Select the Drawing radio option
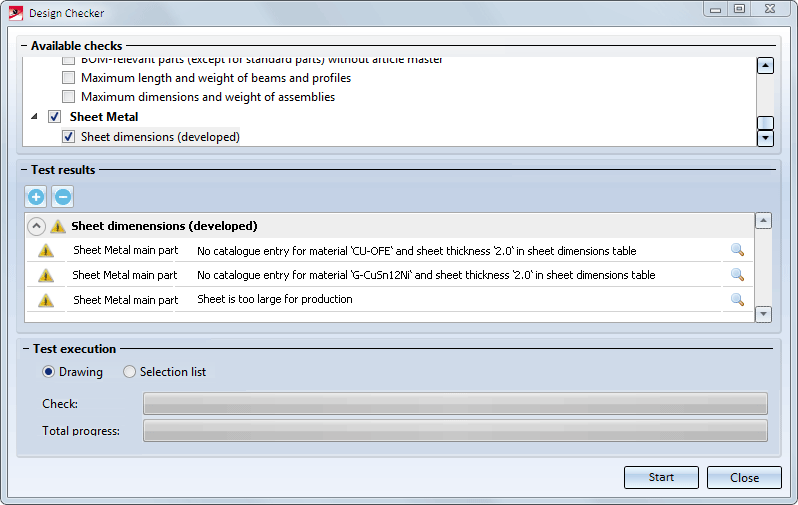The image size is (798, 505). point(49,372)
